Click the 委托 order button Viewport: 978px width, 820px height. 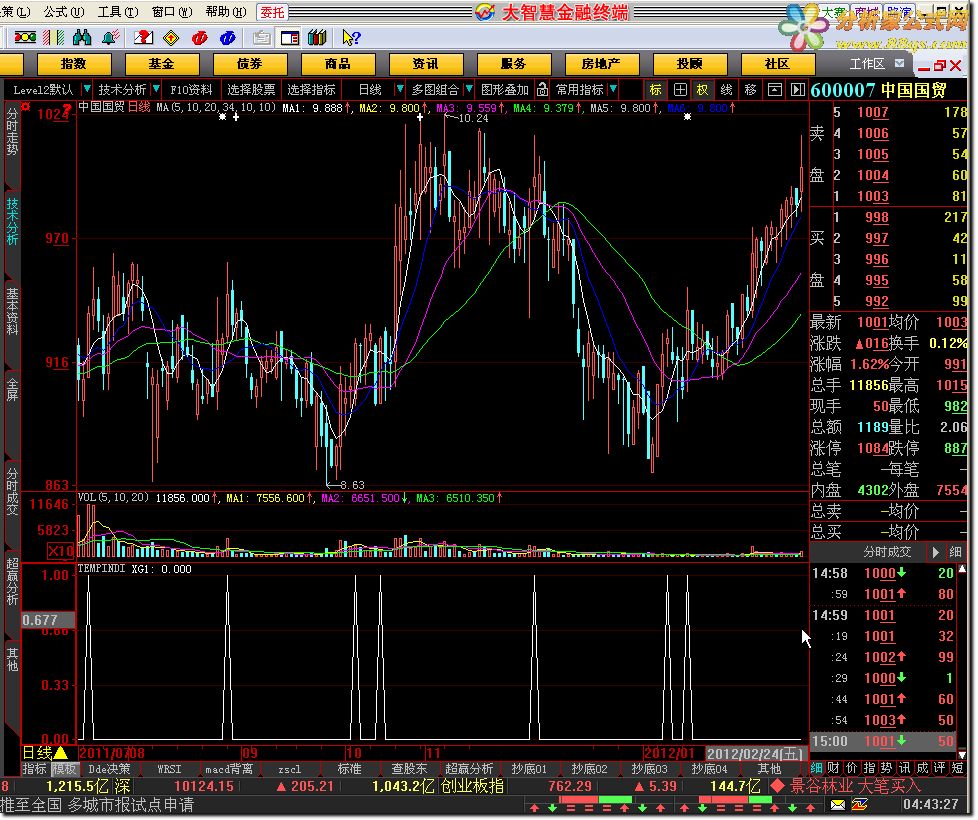click(x=273, y=12)
